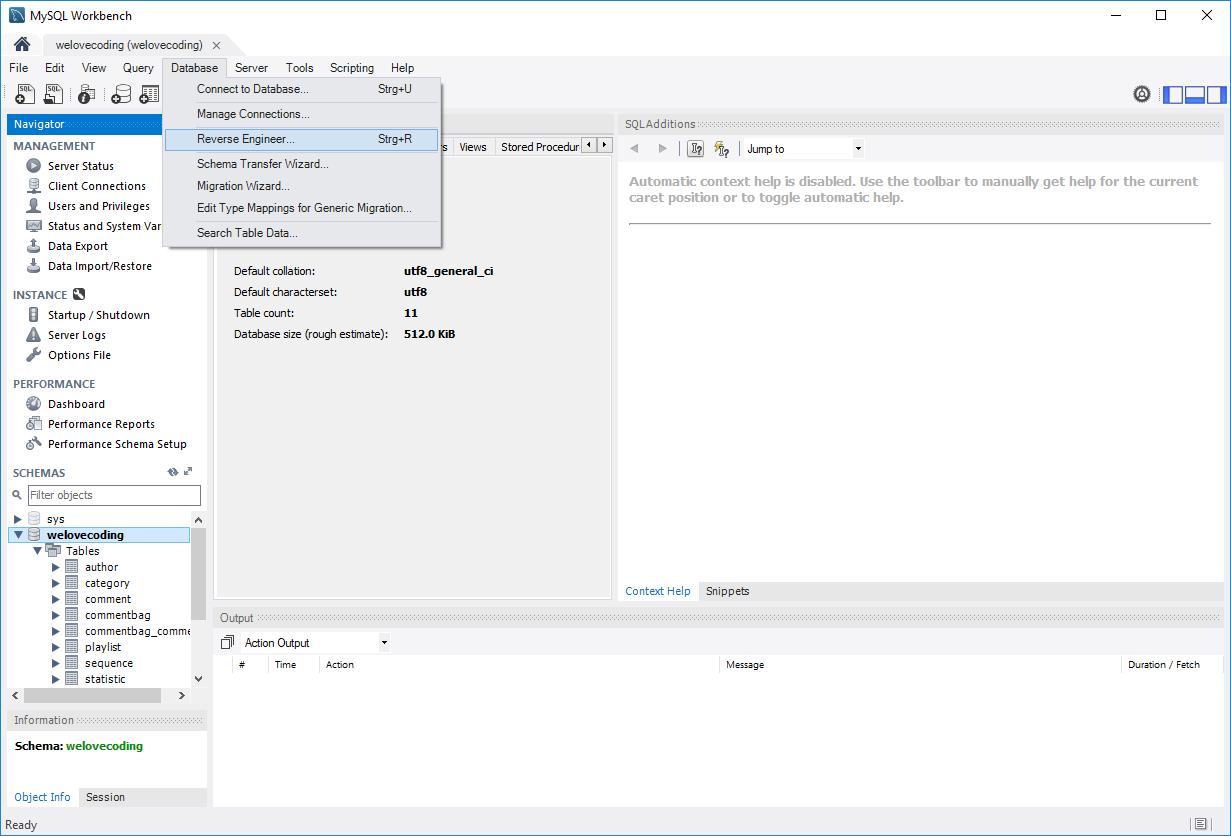Click the create new table icon
The width and height of the screenshot is (1231, 836).
click(x=149, y=94)
